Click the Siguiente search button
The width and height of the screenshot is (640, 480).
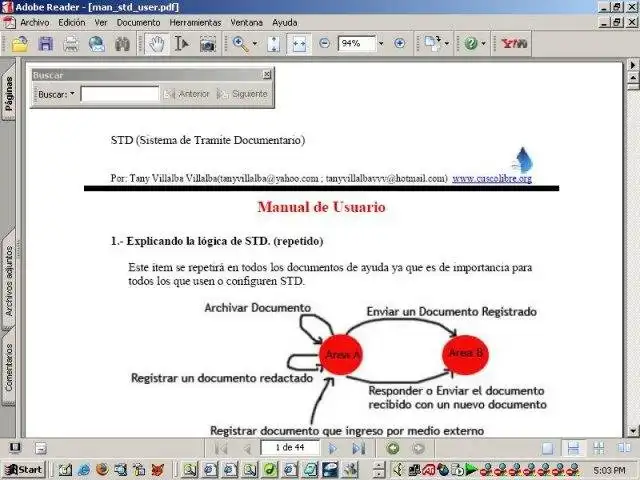242,94
